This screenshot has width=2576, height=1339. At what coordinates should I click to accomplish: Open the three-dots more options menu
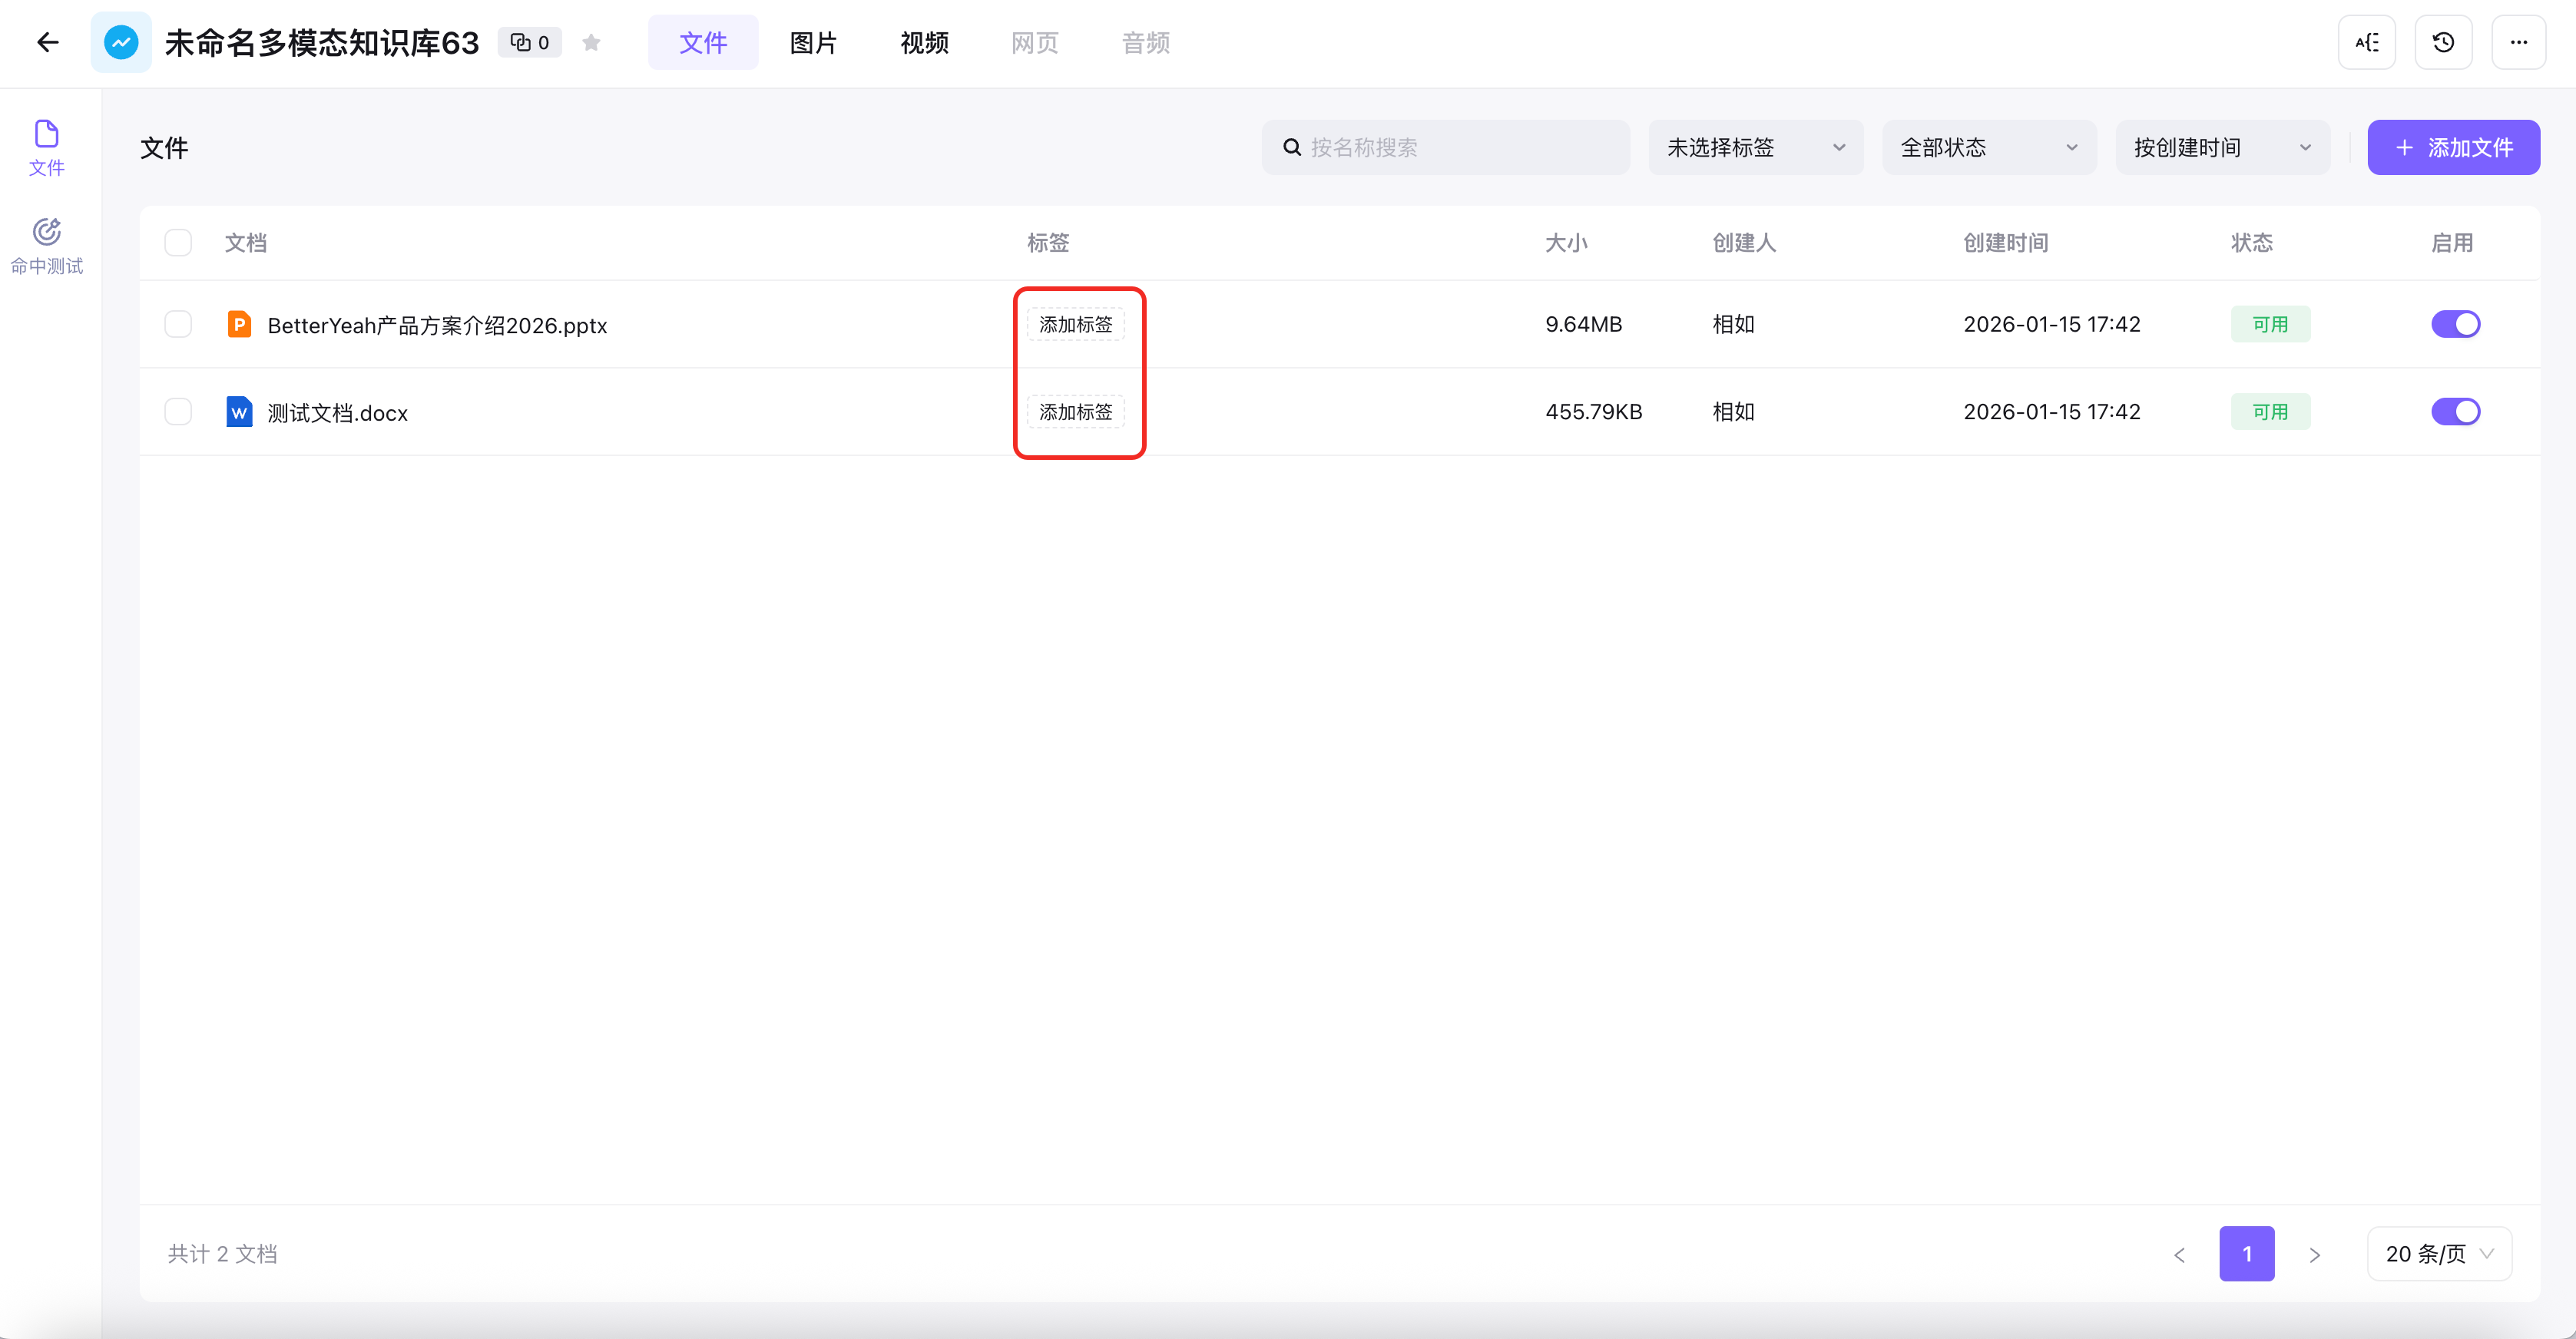pos(2518,42)
